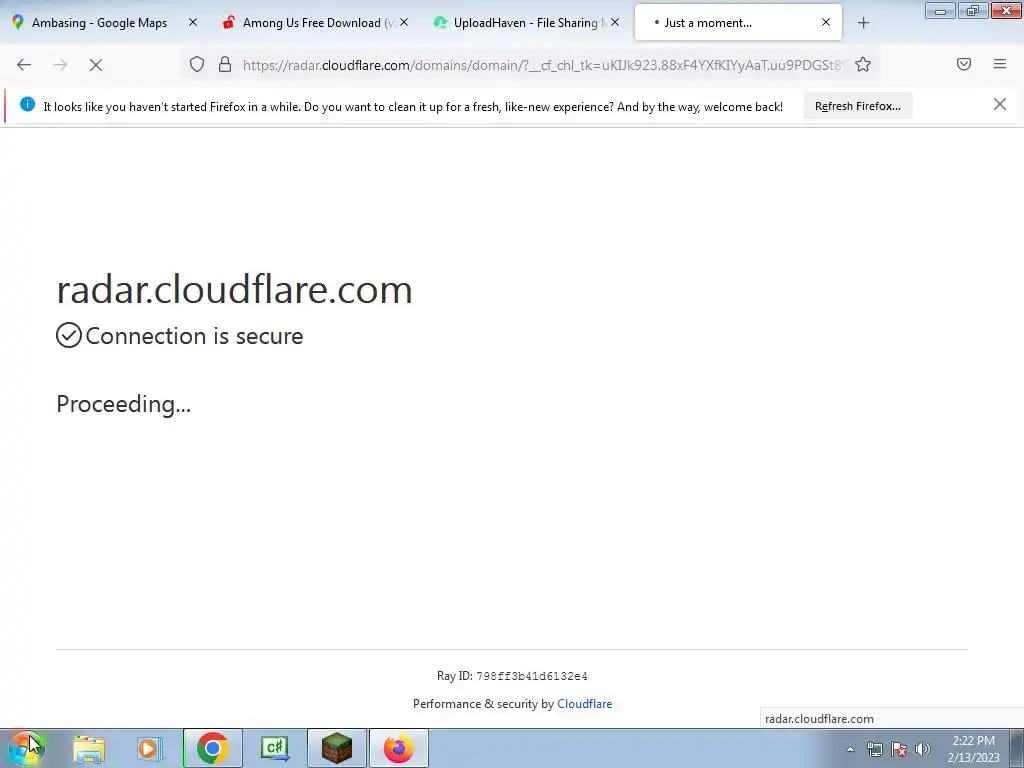
Task: Click the Connection is secure text
Action: (194, 336)
